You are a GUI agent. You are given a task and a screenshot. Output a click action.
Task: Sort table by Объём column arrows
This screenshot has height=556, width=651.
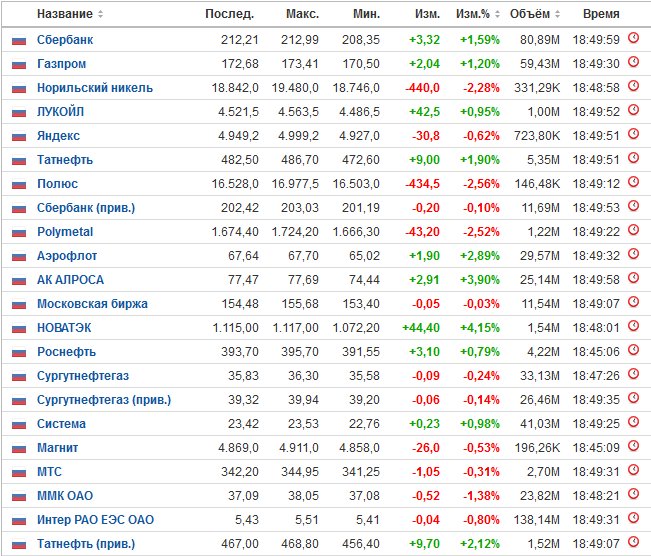point(557,14)
